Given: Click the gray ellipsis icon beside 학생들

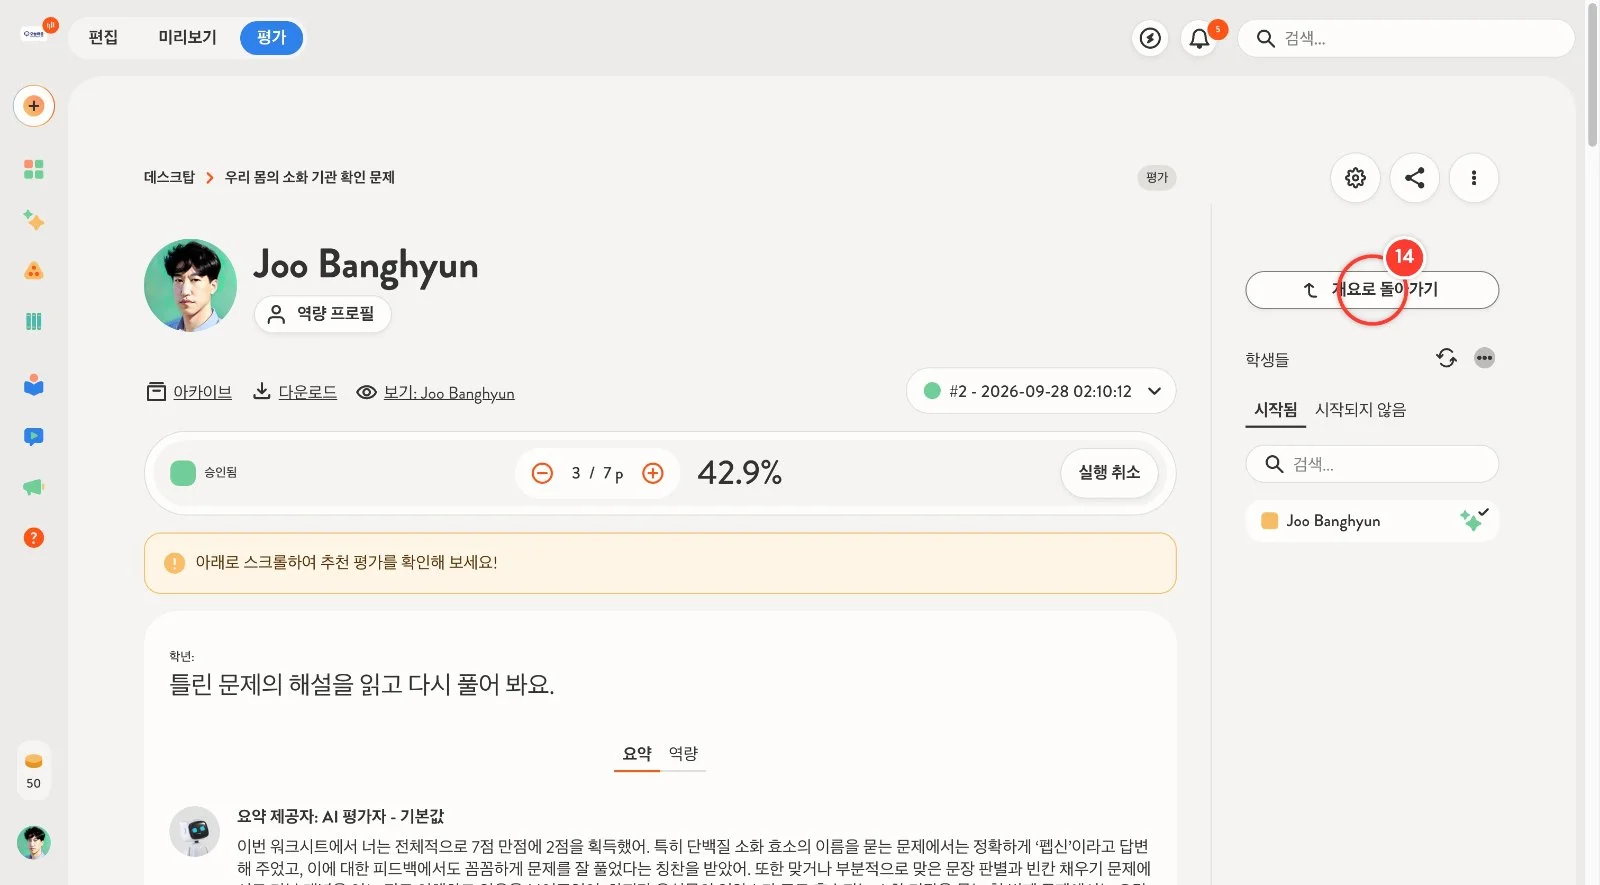Looking at the screenshot, I should pyautogui.click(x=1484, y=358).
